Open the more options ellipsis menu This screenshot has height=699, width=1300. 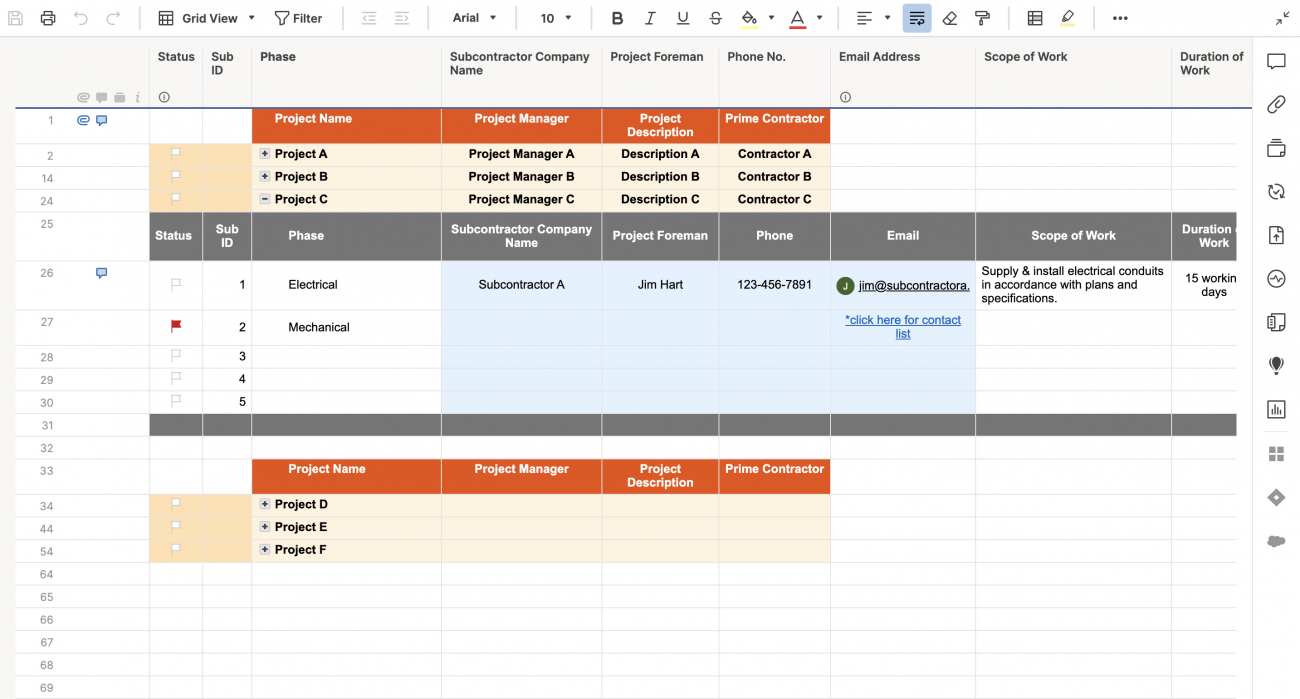(1120, 18)
